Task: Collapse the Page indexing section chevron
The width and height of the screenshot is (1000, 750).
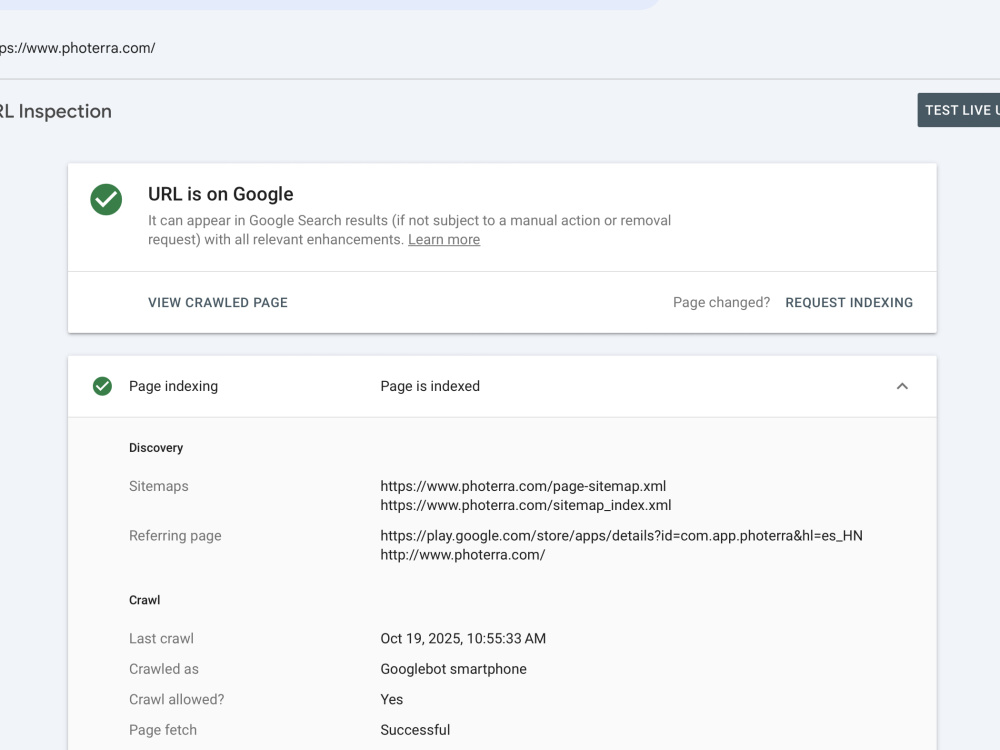Action: pyautogui.click(x=902, y=386)
